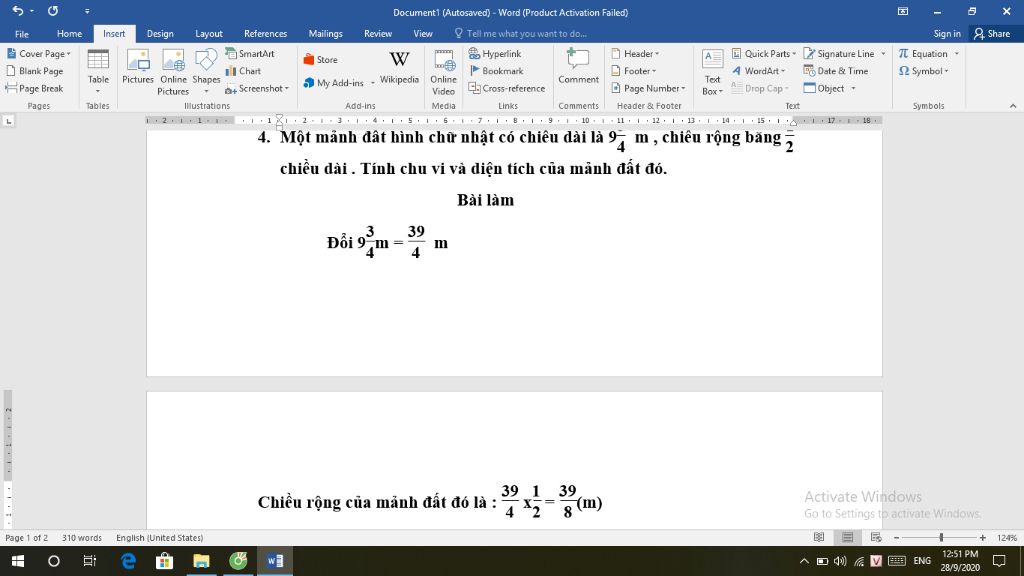Insert a Page Break
Screen dimensions: 1024x576
(35, 88)
